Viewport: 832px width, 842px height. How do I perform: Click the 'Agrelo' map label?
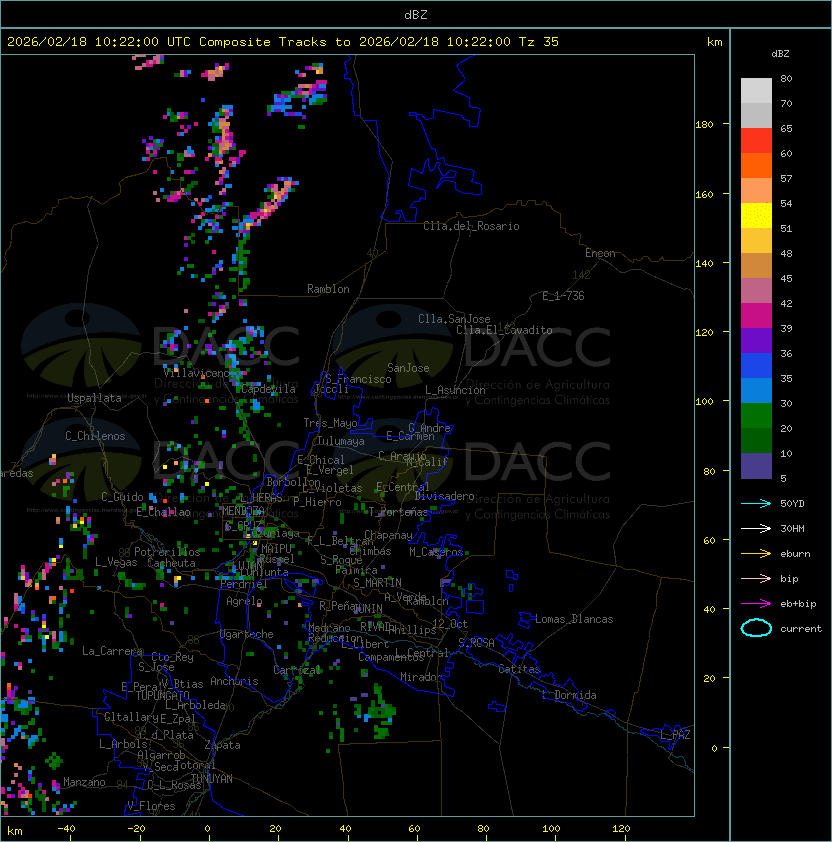(x=244, y=601)
